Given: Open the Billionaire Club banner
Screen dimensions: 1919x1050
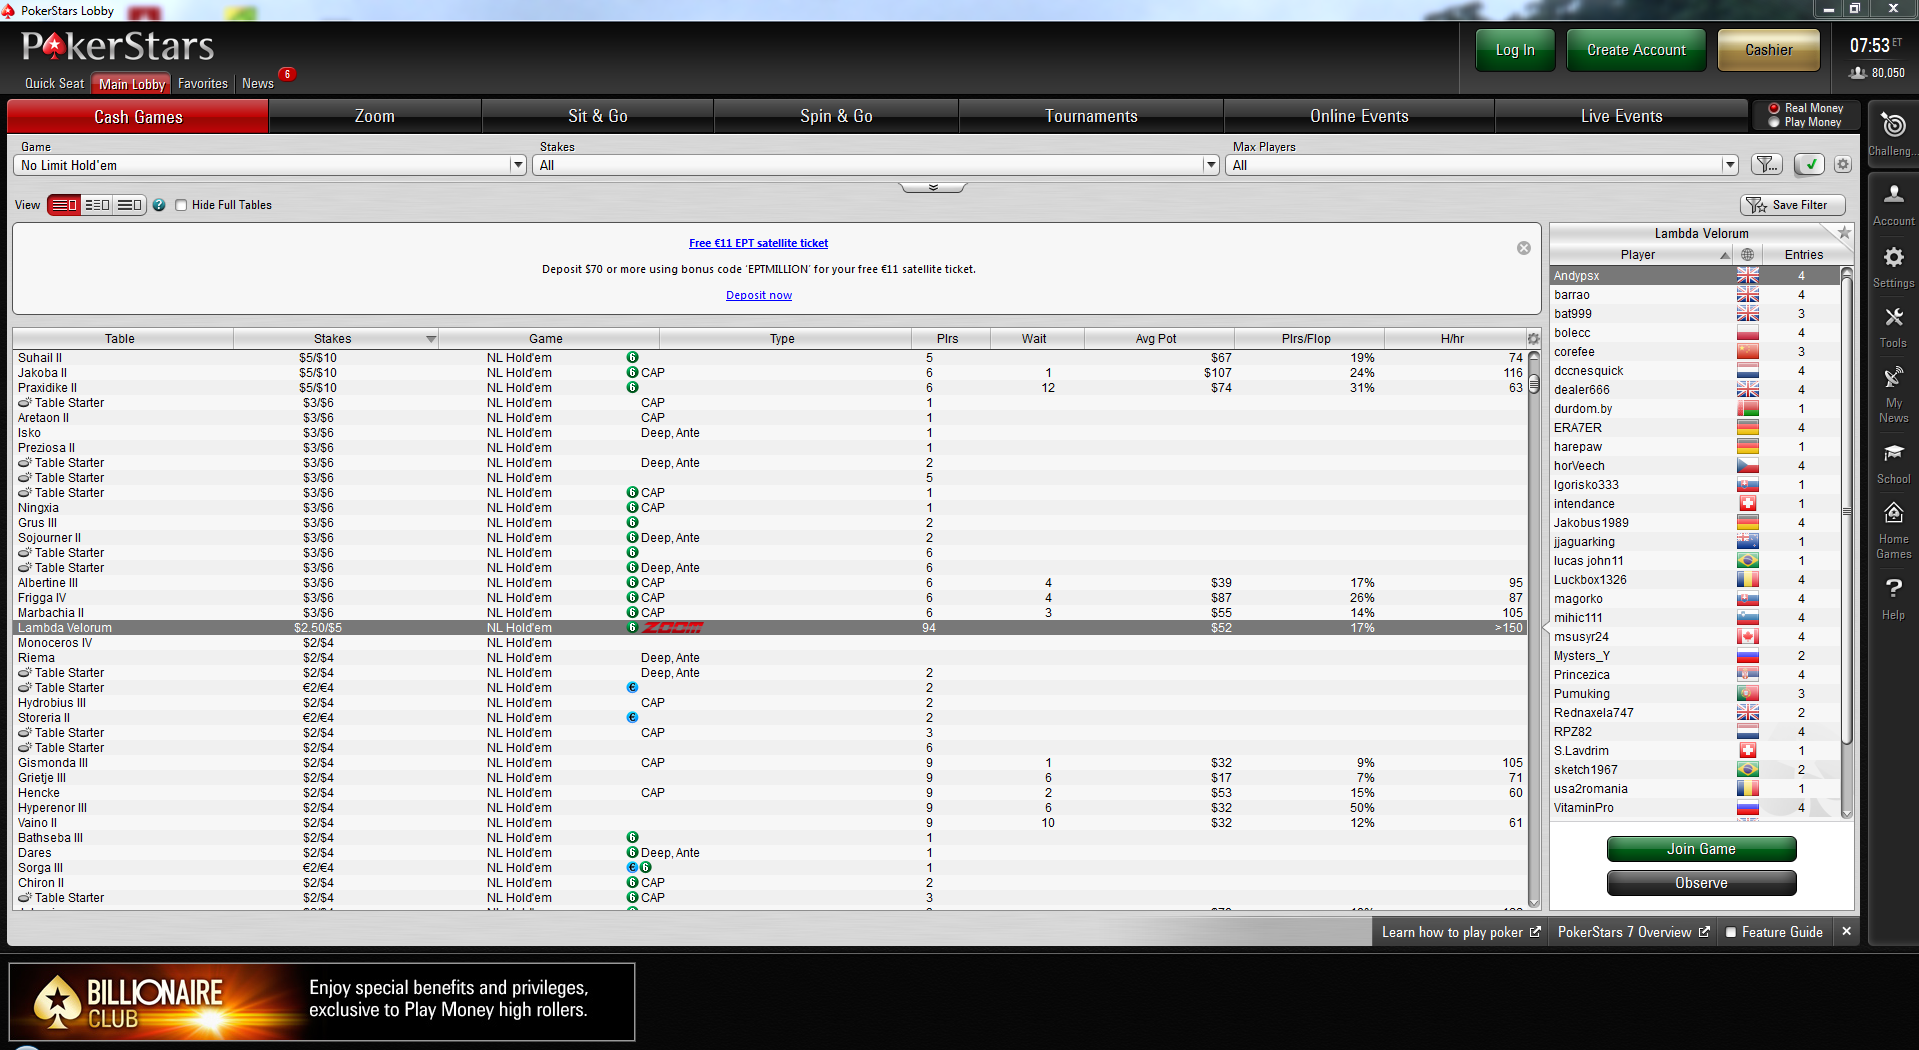Looking at the screenshot, I should pos(322,1001).
